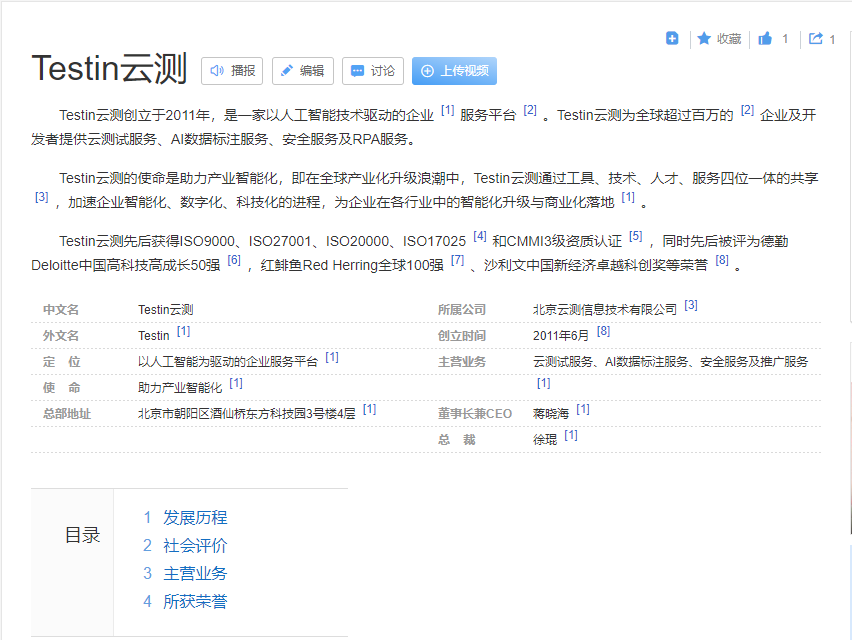Click the company name 北京云测信息技术有限公司

tap(604, 310)
